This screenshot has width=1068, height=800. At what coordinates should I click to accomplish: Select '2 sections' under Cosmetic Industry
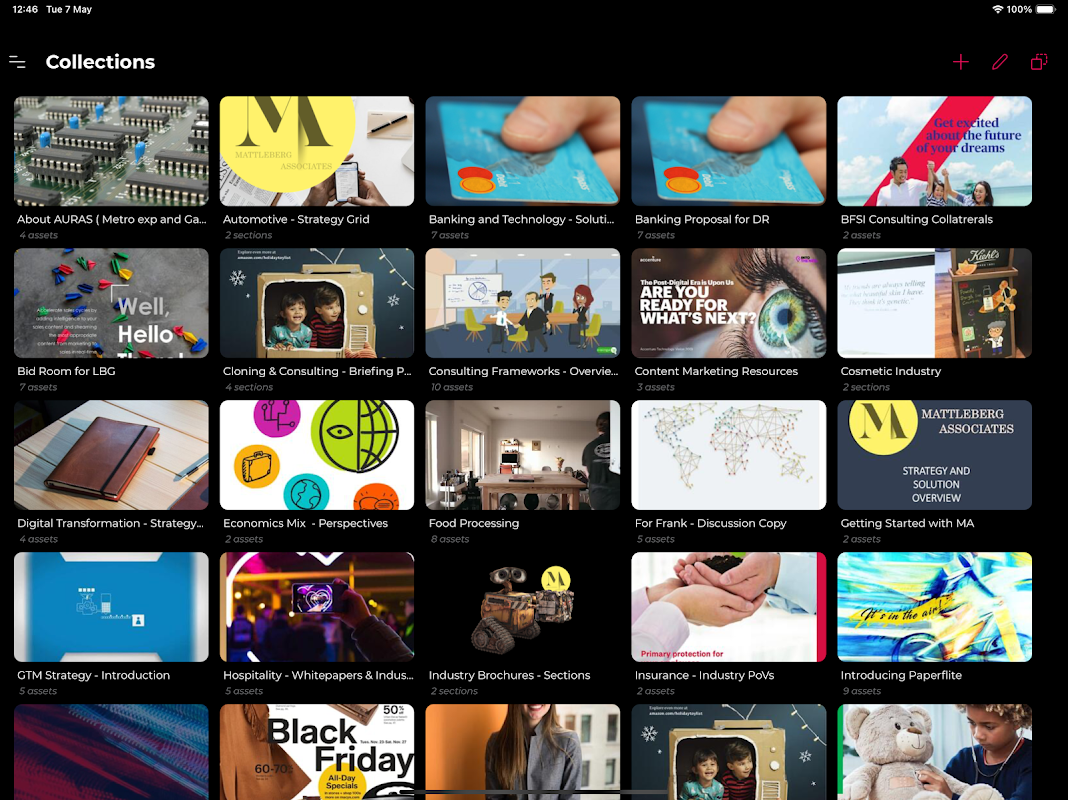click(x=866, y=387)
